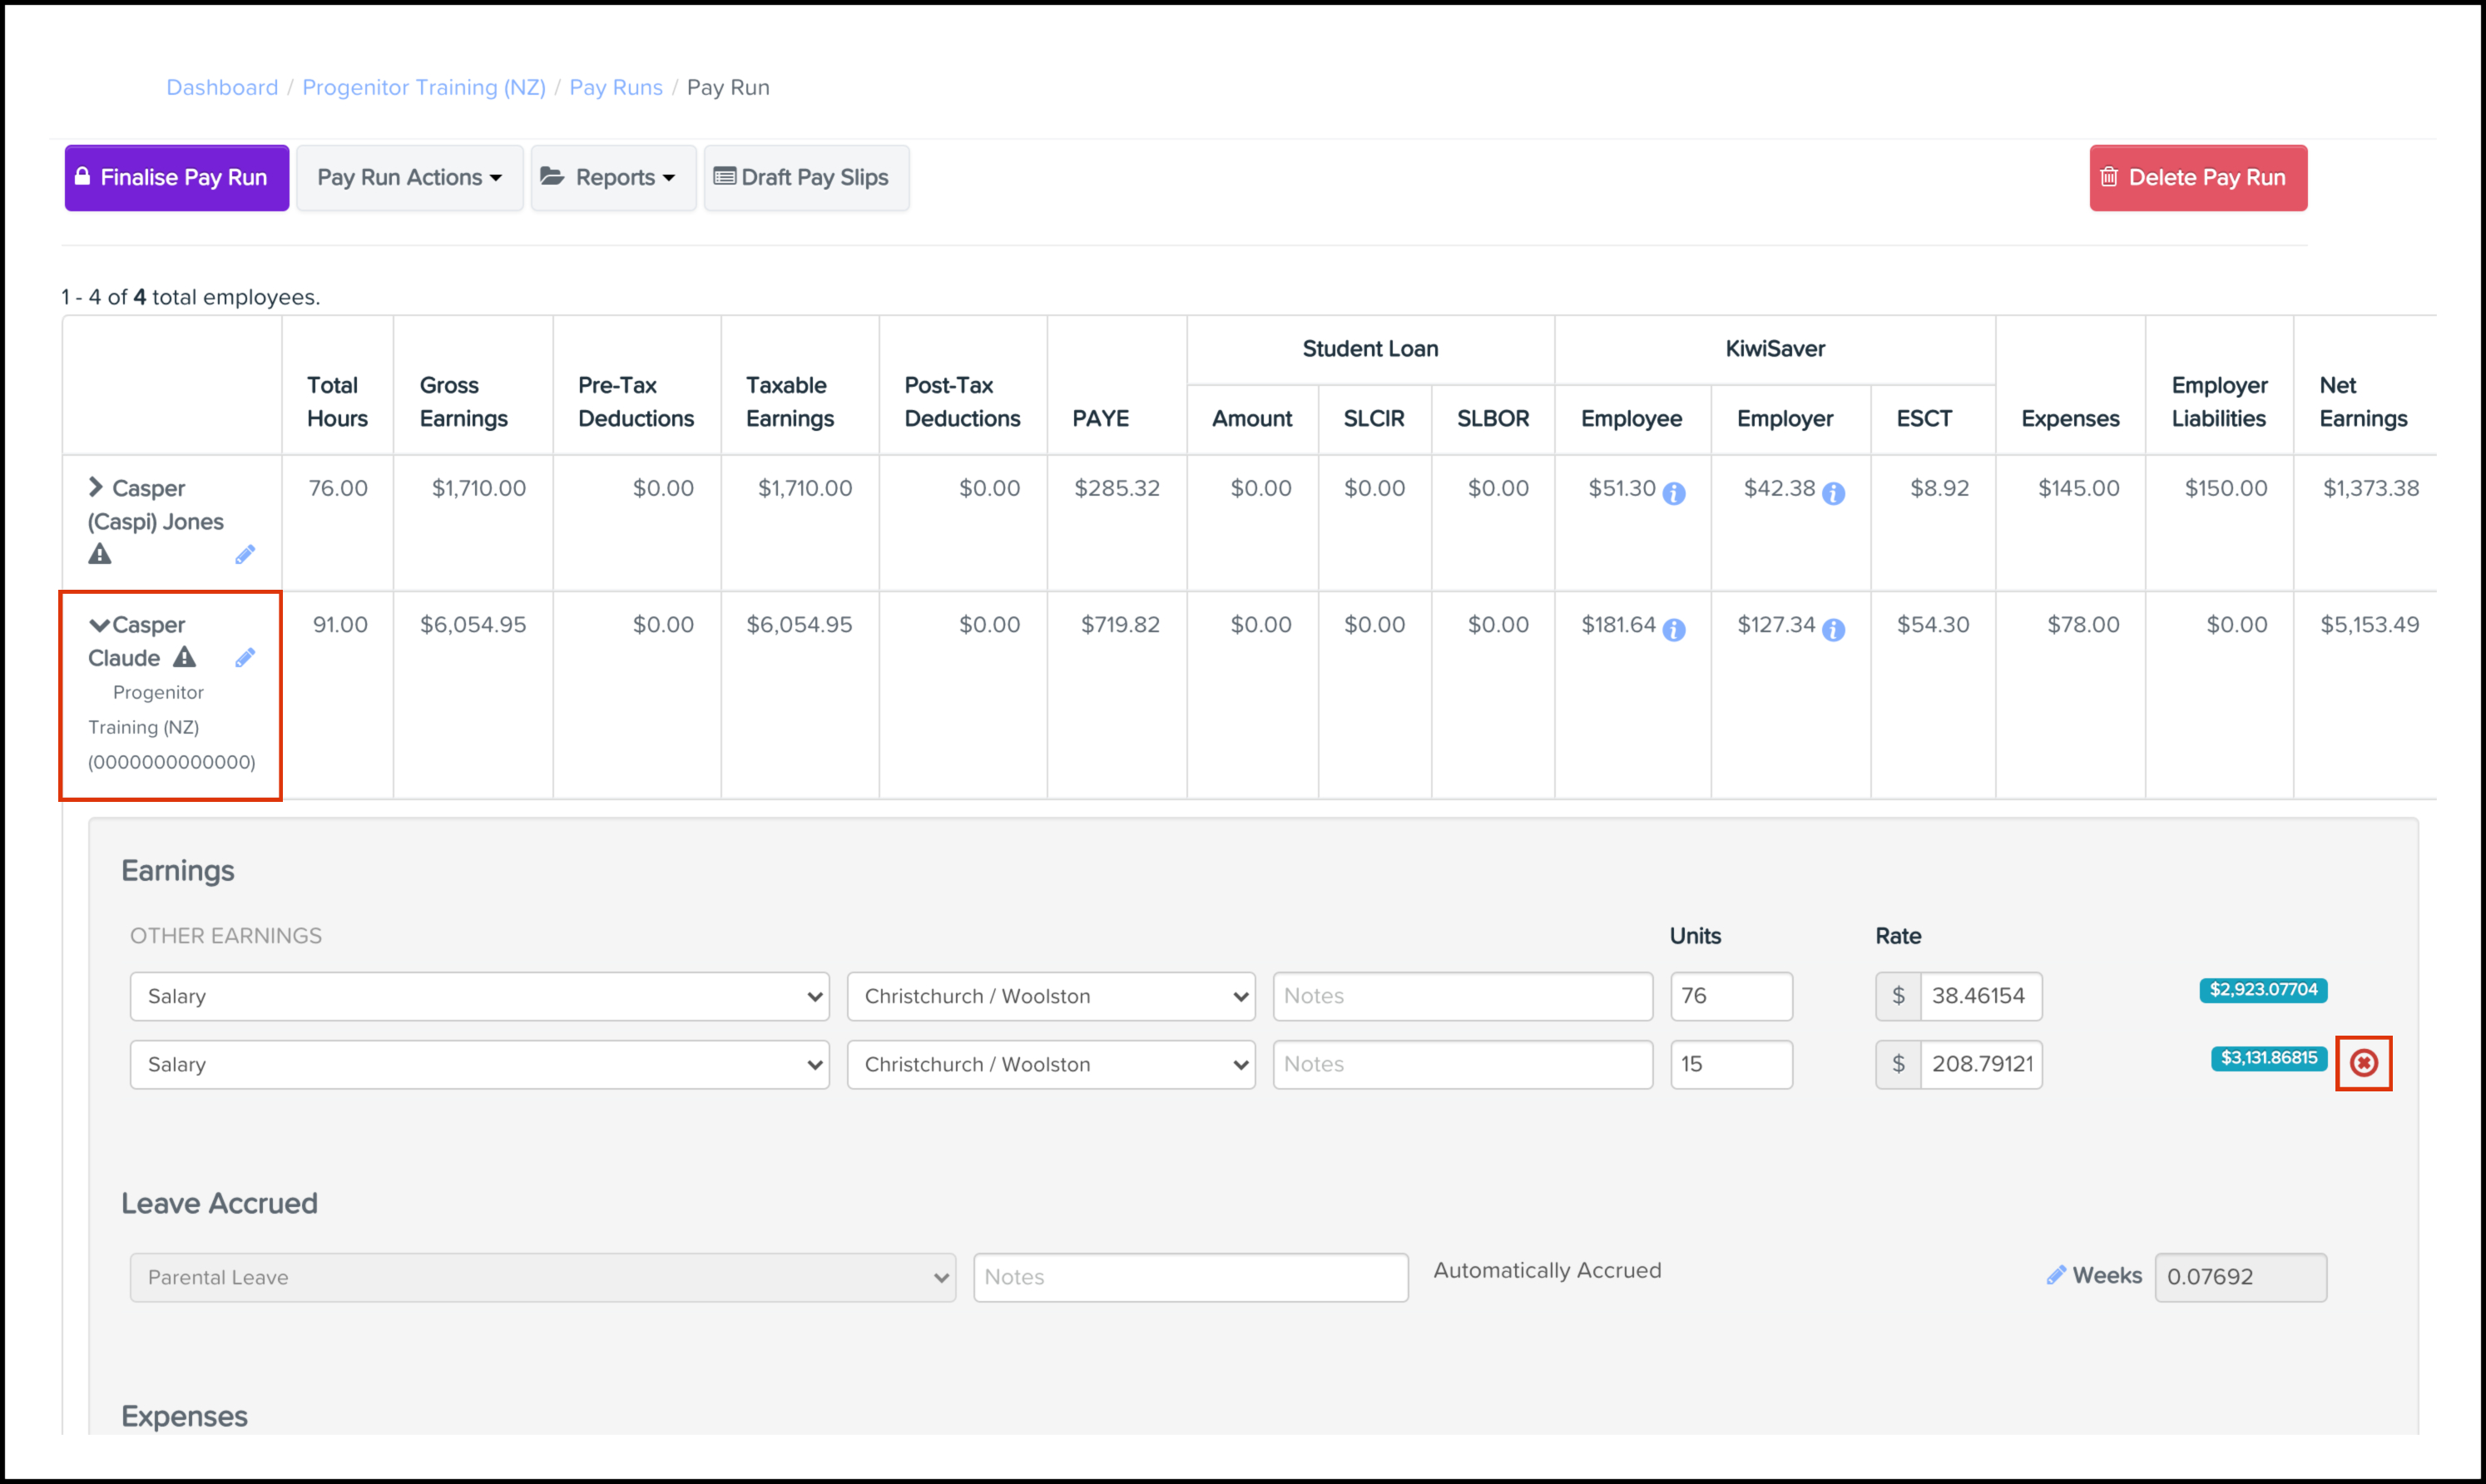Click warning triangle beside Casper Claude
2486x1484 pixels.
tap(185, 657)
